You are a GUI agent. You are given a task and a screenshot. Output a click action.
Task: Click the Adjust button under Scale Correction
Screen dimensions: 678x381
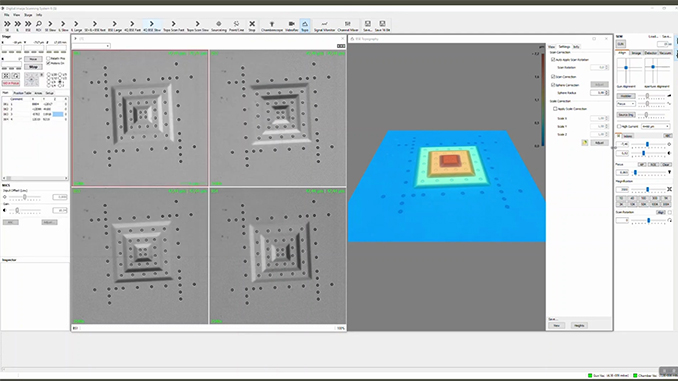[599, 143]
